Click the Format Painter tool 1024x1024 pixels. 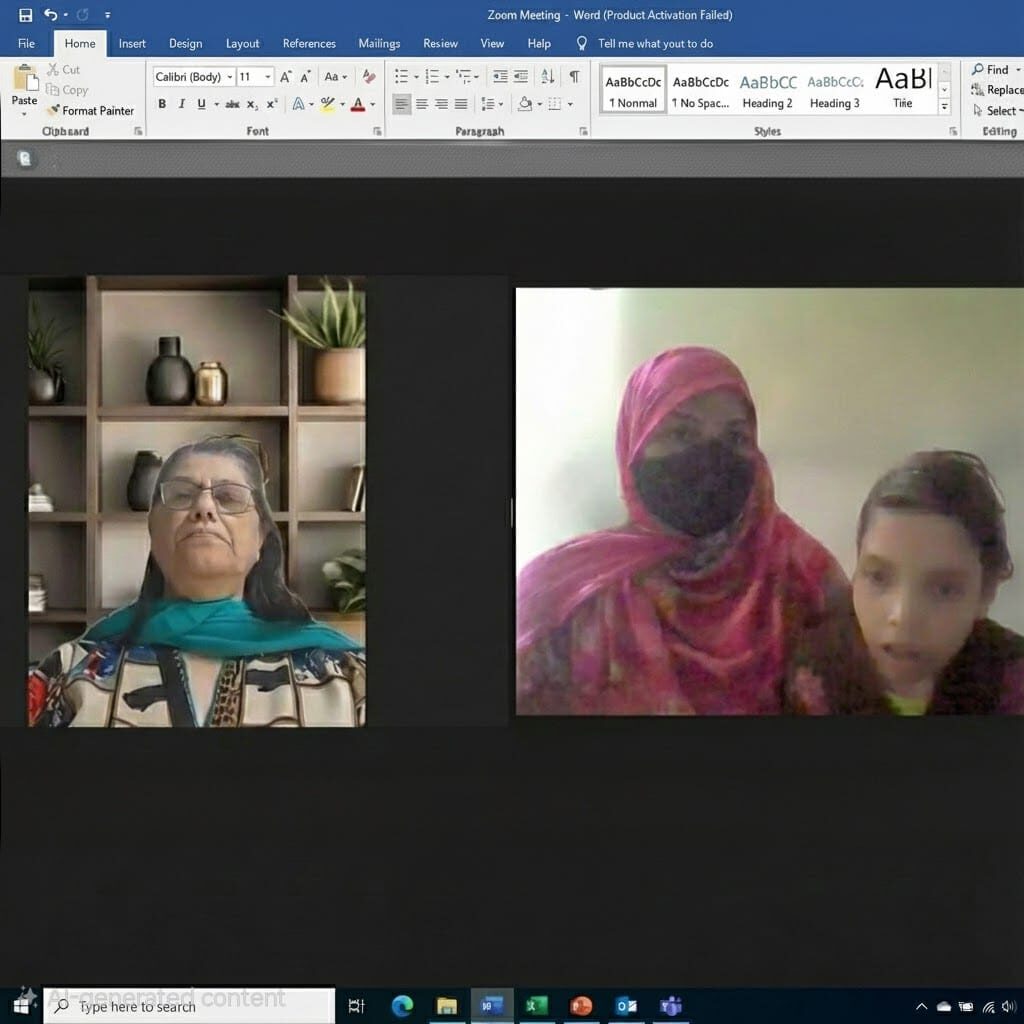(x=90, y=111)
